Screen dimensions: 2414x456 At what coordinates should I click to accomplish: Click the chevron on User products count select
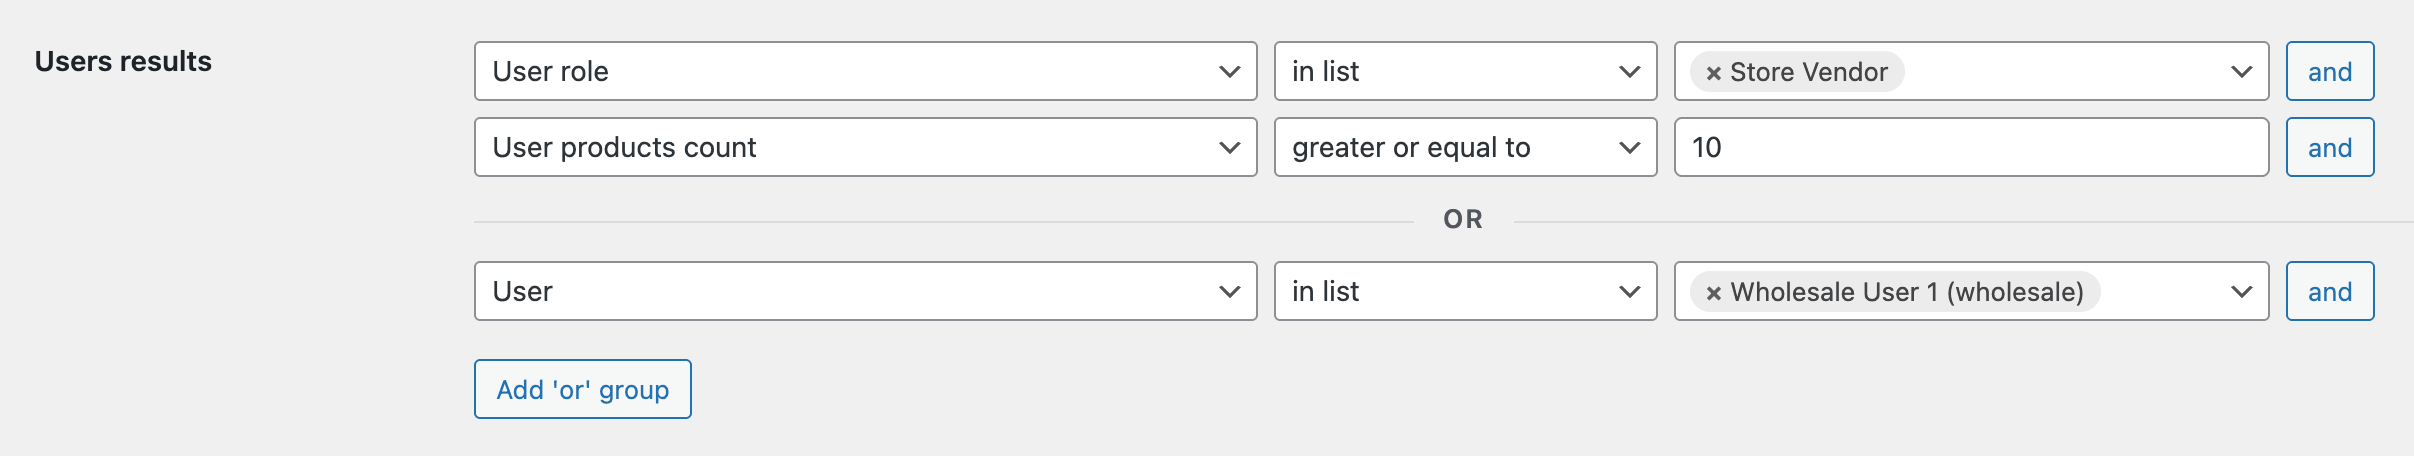(1229, 147)
